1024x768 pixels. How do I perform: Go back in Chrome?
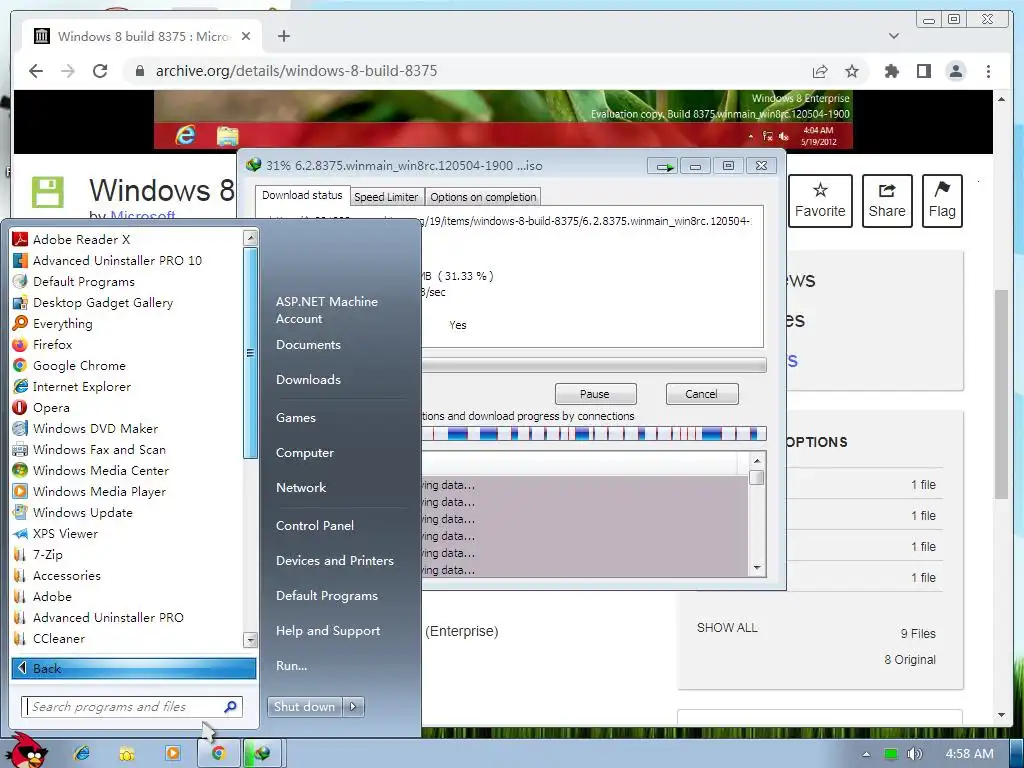tap(36, 71)
